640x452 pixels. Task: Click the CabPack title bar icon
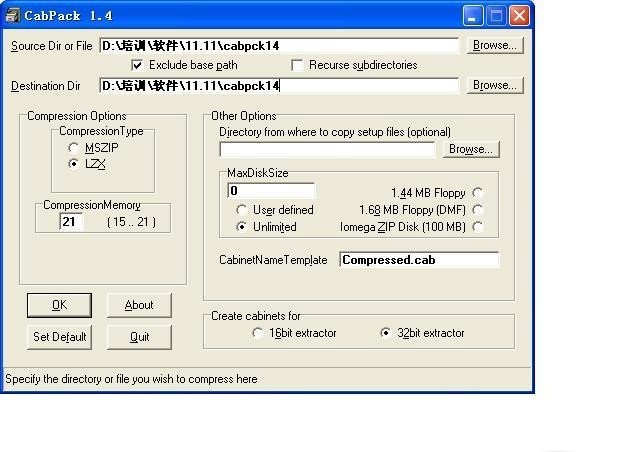12,16
